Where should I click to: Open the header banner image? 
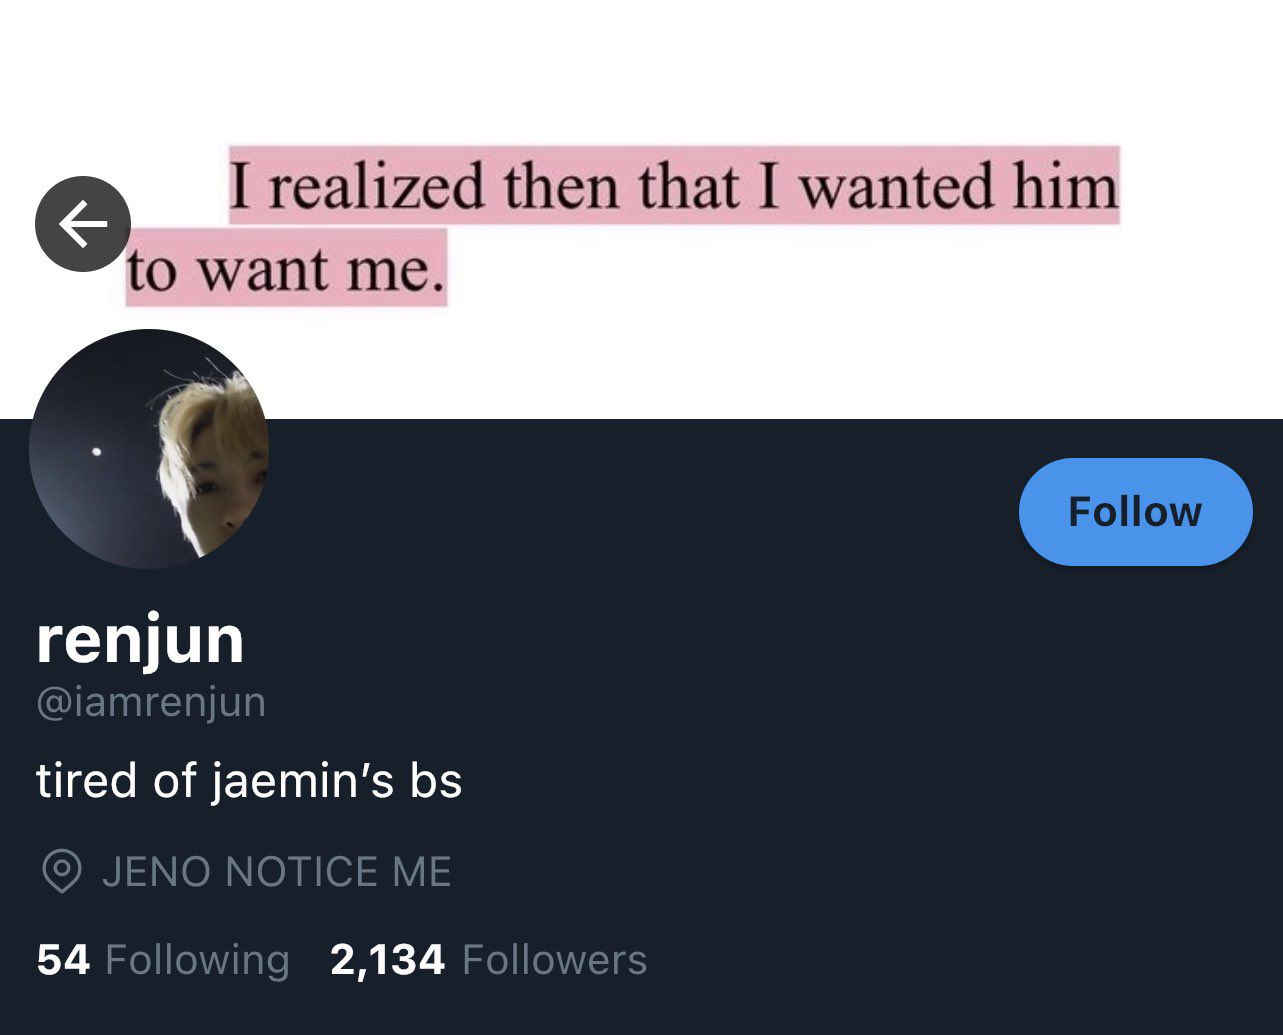click(641, 209)
